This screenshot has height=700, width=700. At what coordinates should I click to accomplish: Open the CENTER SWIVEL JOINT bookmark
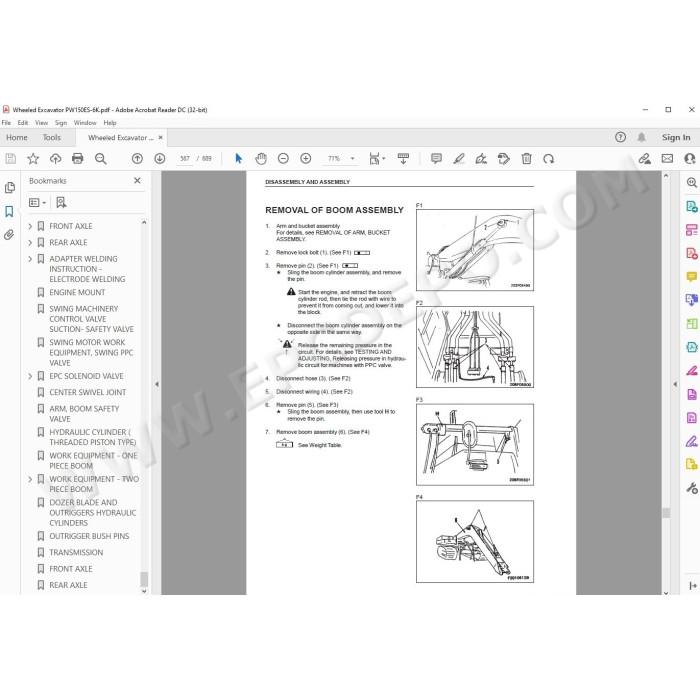[88, 392]
